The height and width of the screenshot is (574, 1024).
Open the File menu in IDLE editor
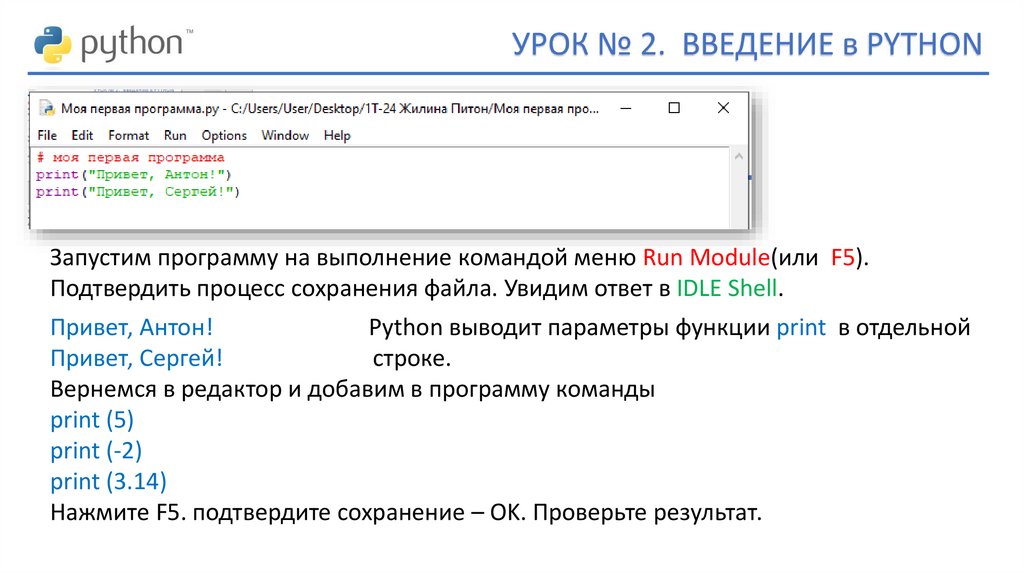tap(47, 135)
